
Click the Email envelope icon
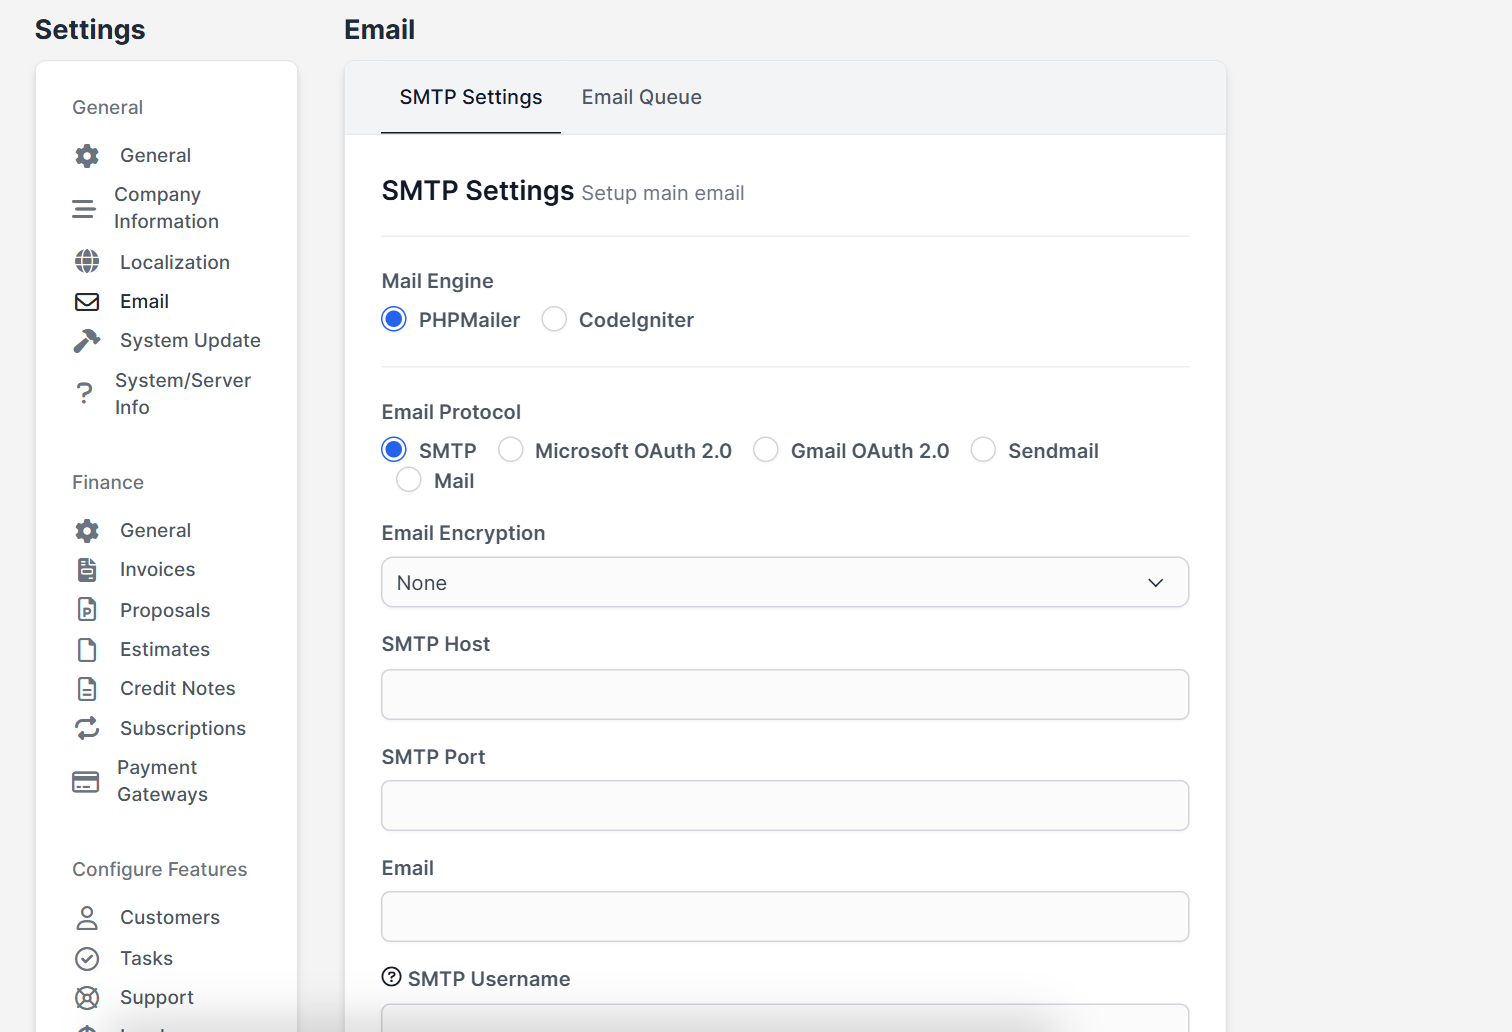point(87,302)
